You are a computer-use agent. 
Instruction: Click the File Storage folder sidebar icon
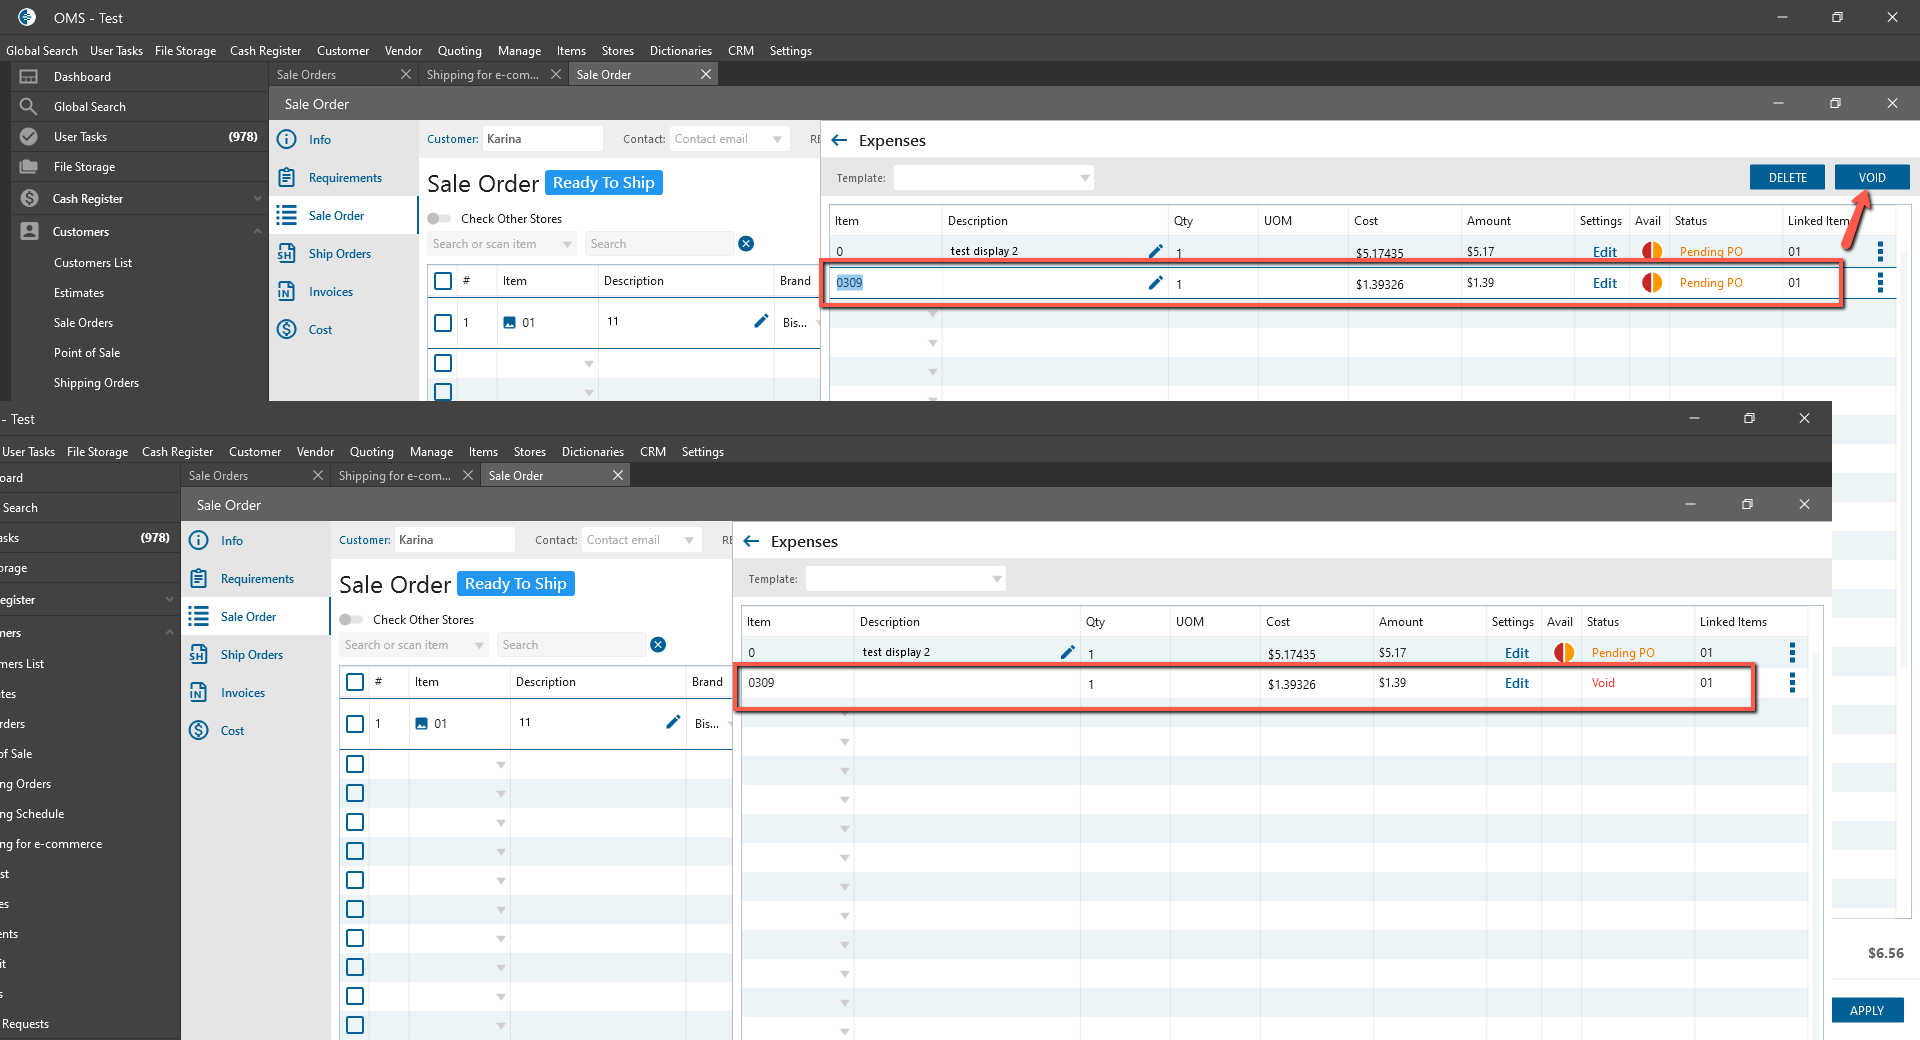pyautogui.click(x=29, y=167)
